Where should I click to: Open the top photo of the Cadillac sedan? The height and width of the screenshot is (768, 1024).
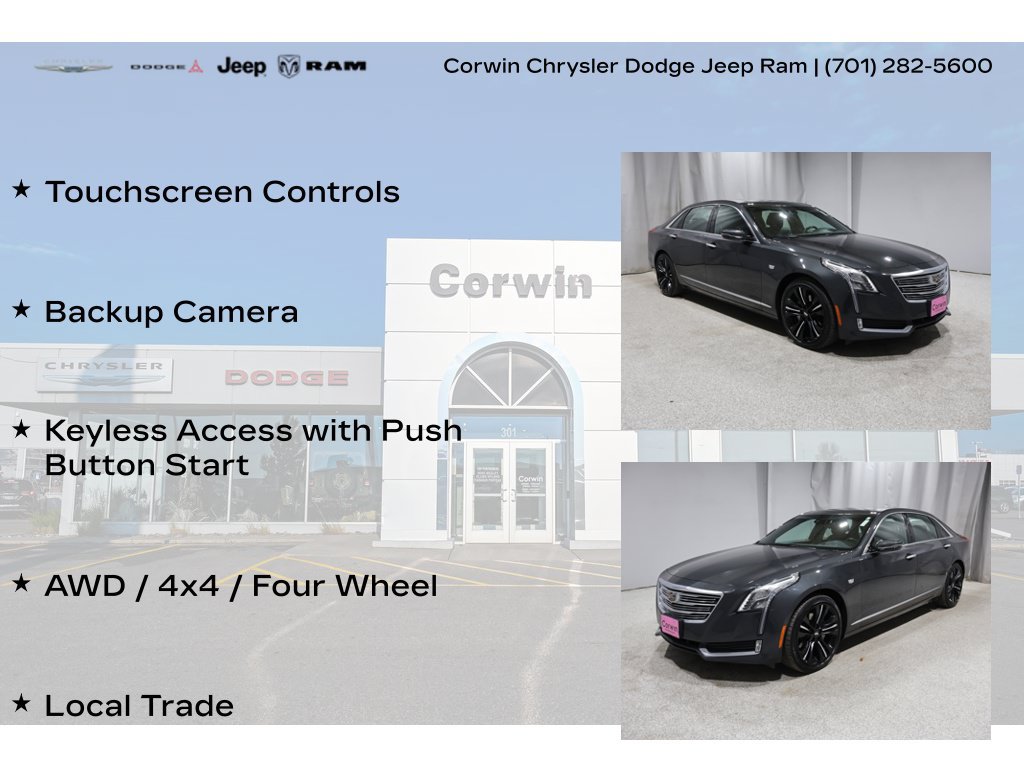point(806,291)
